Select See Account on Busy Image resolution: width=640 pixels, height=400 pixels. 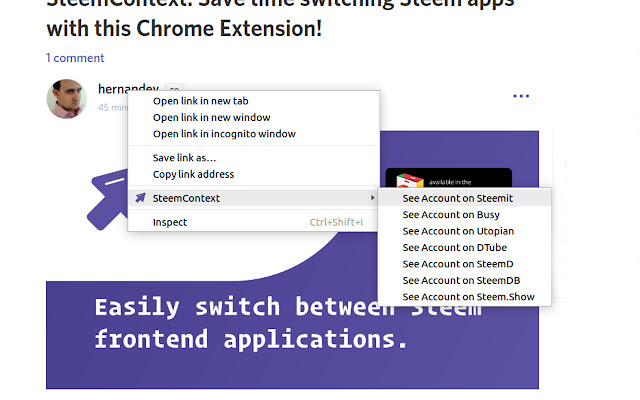coord(464,215)
